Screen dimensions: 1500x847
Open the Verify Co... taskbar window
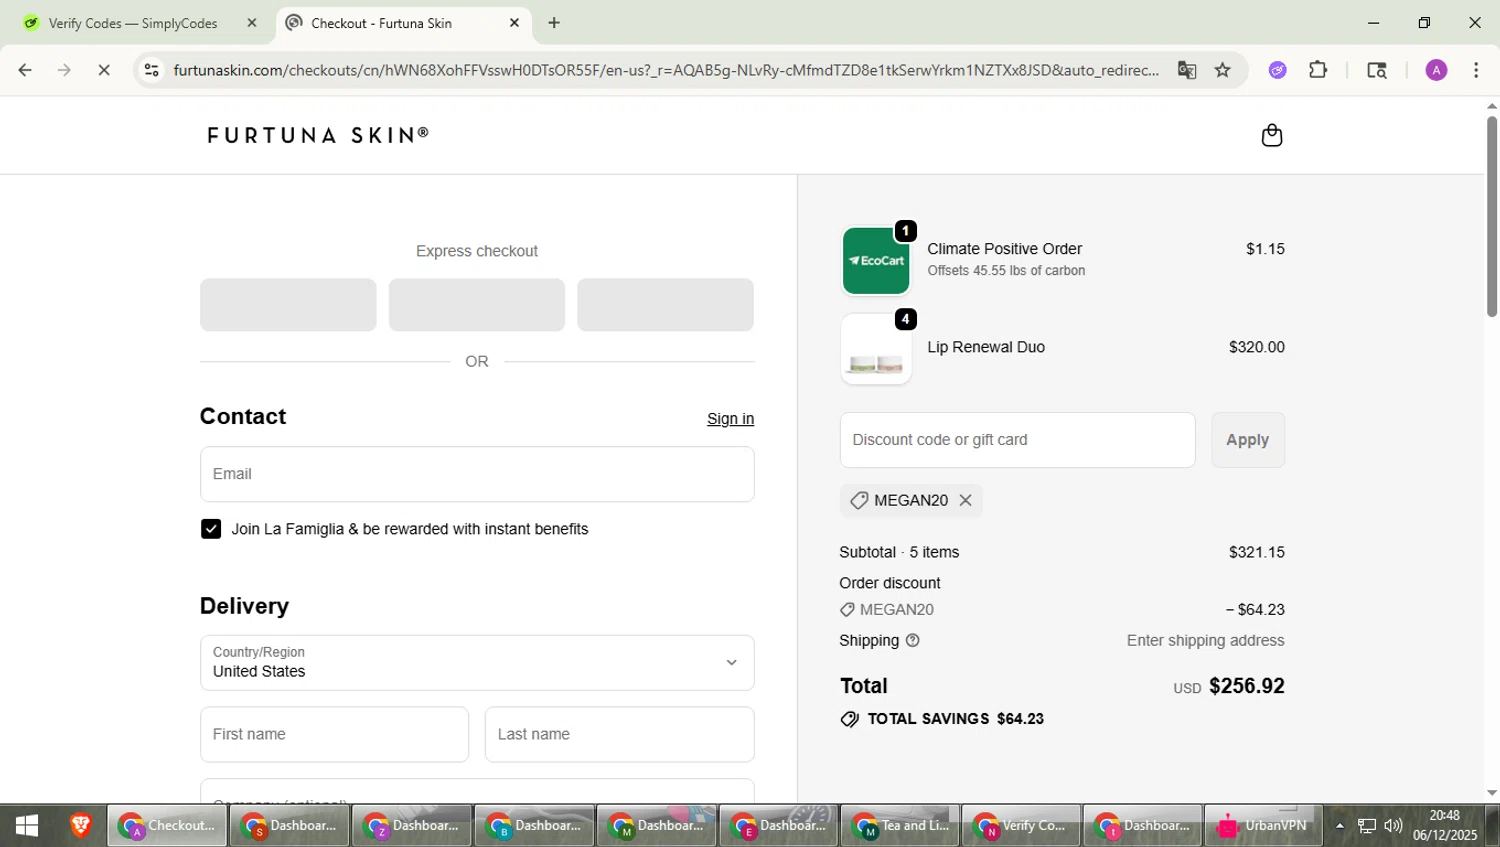tap(1021, 826)
